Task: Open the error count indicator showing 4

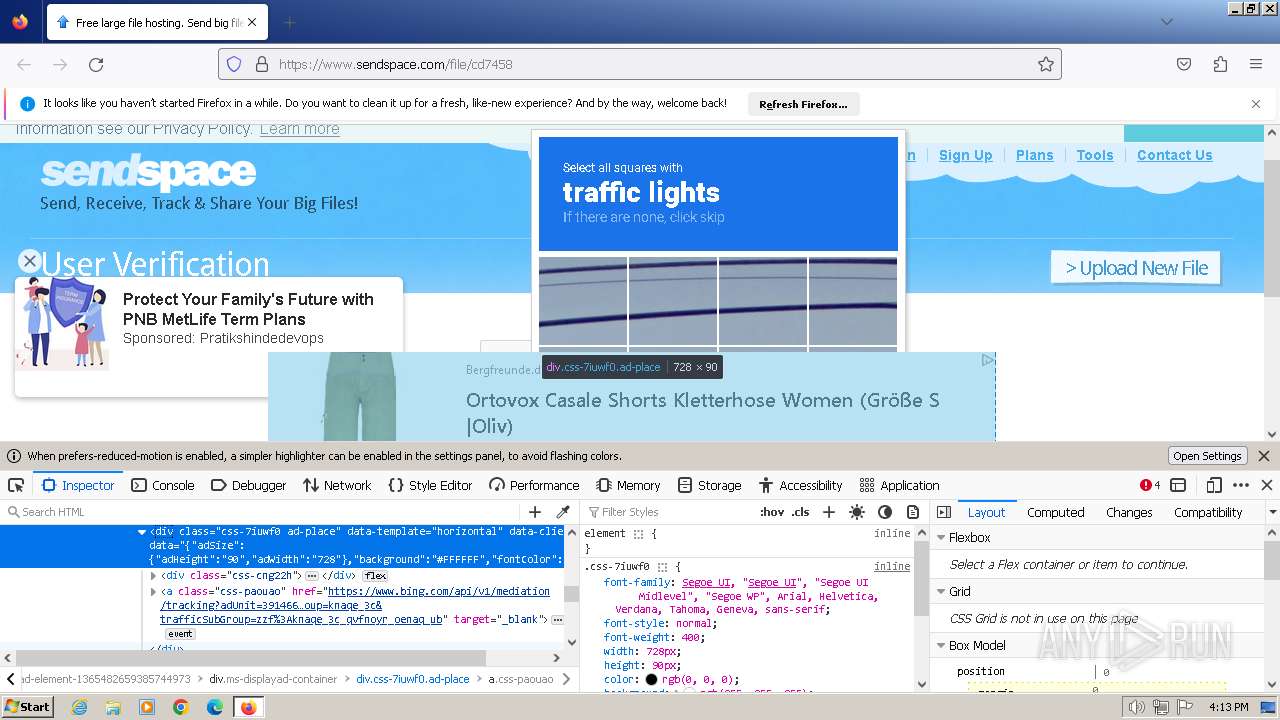Action: tap(1150, 485)
